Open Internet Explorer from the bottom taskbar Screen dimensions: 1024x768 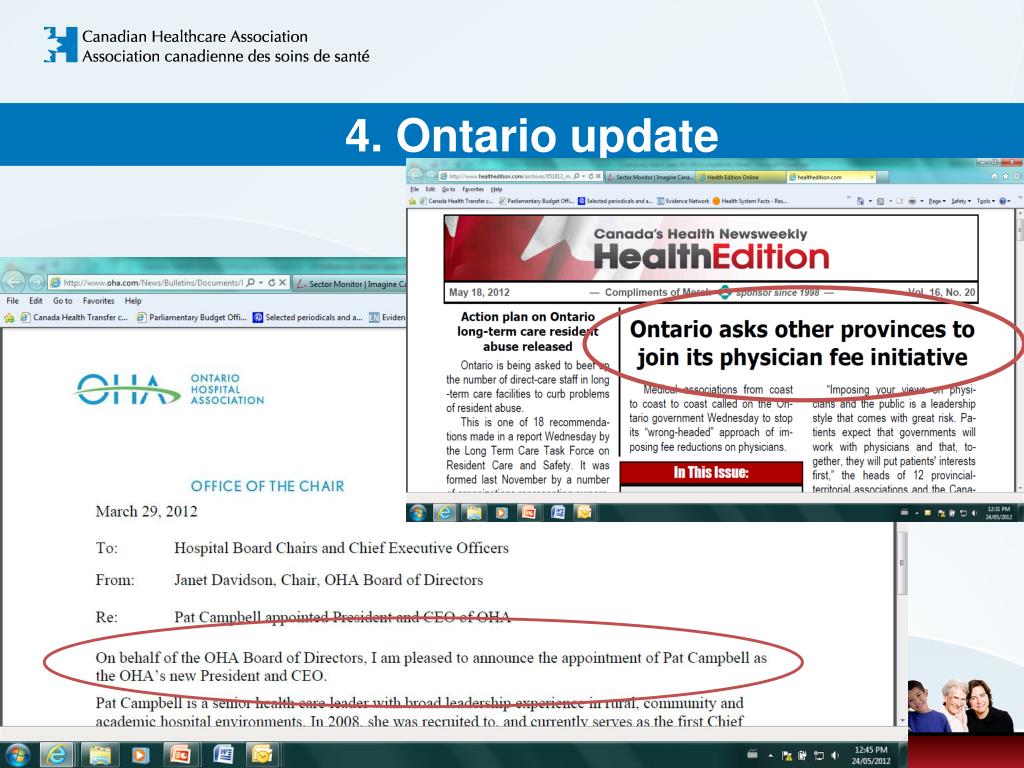(x=57, y=755)
